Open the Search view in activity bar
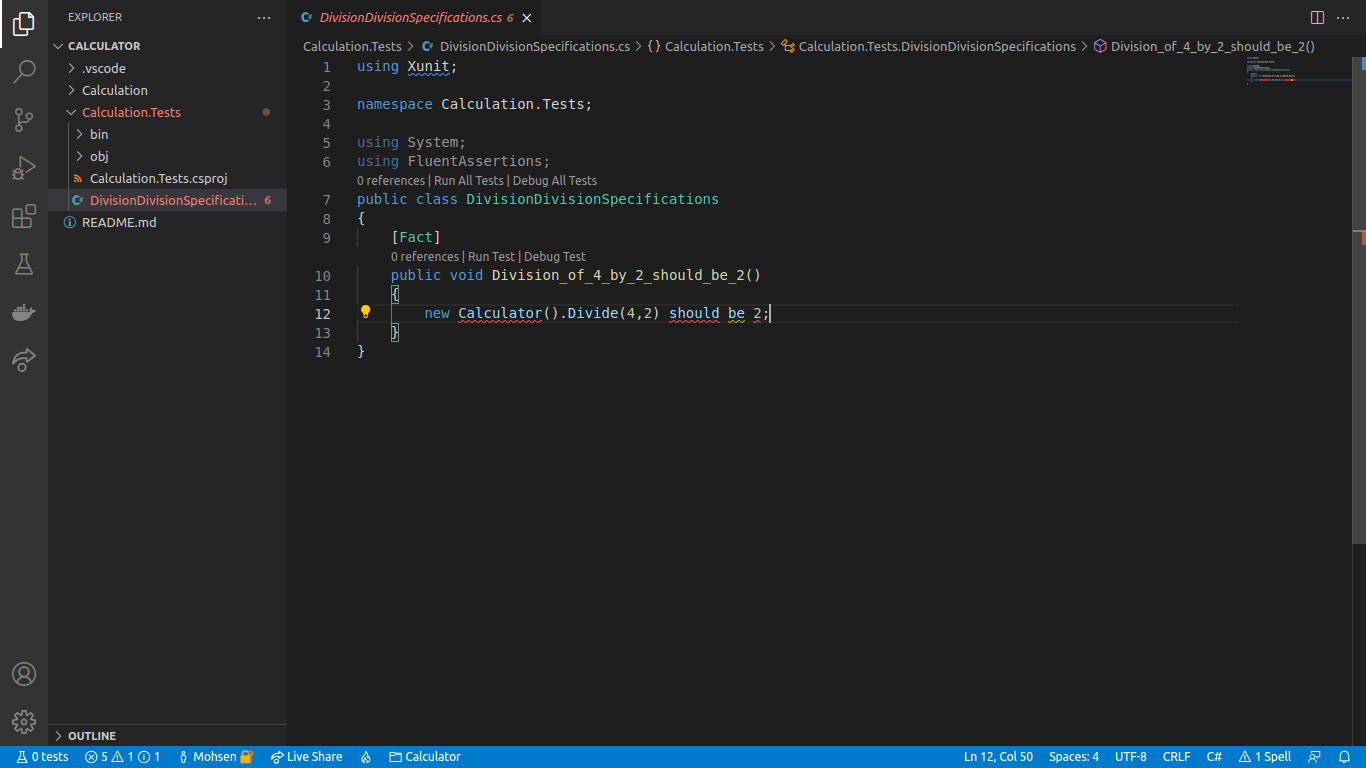 coord(24,72)
